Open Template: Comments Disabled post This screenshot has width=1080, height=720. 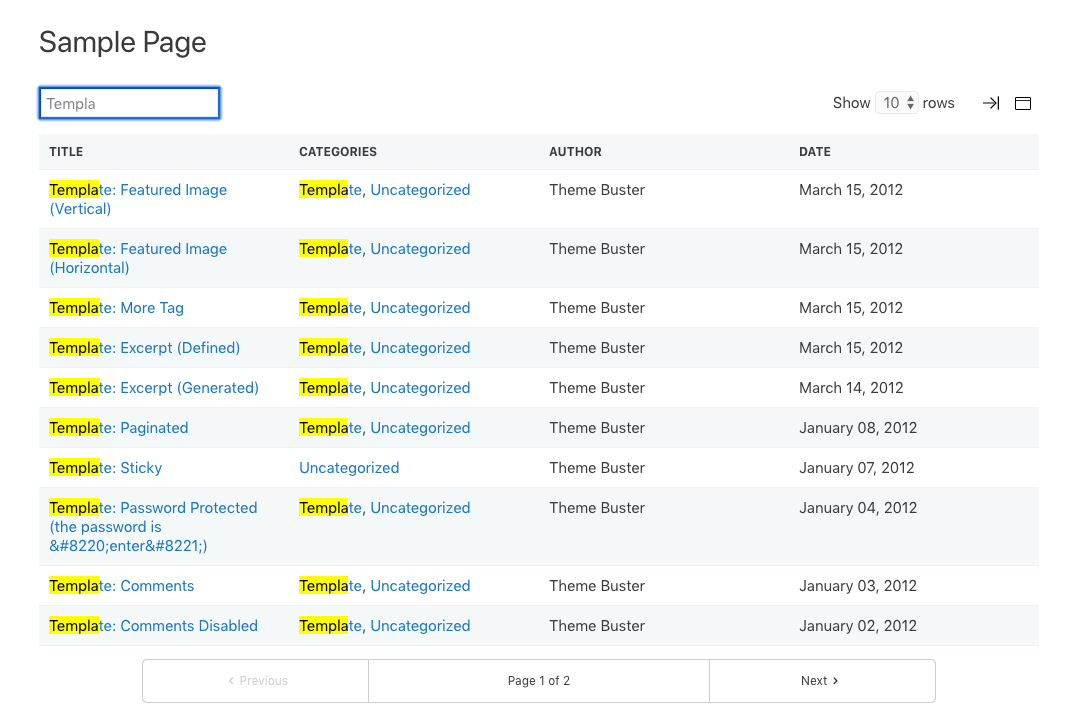click(154, 626)
